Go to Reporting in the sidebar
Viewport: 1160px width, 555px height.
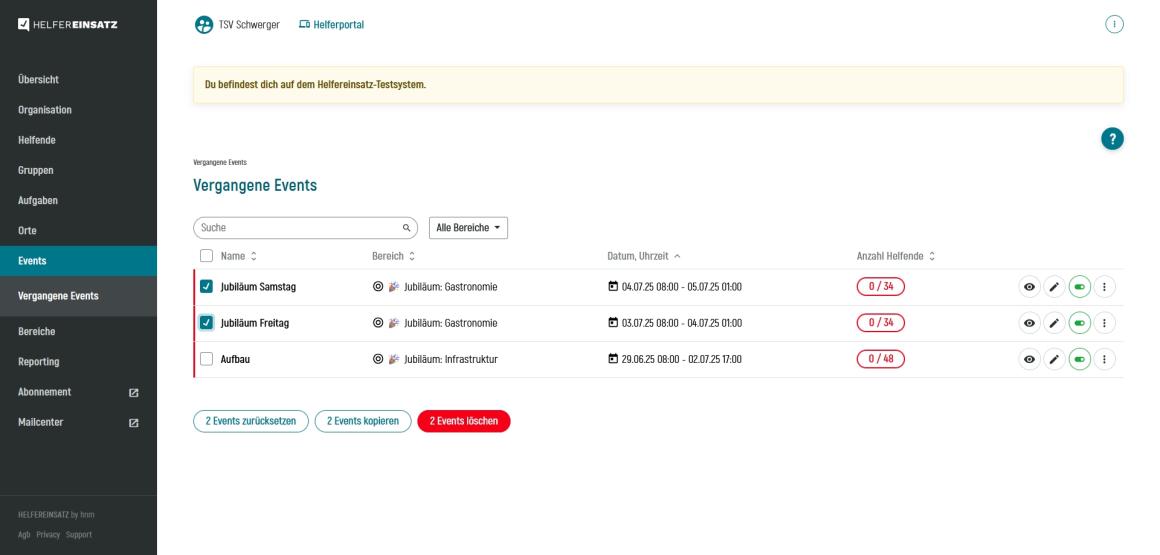pos(39,361)
